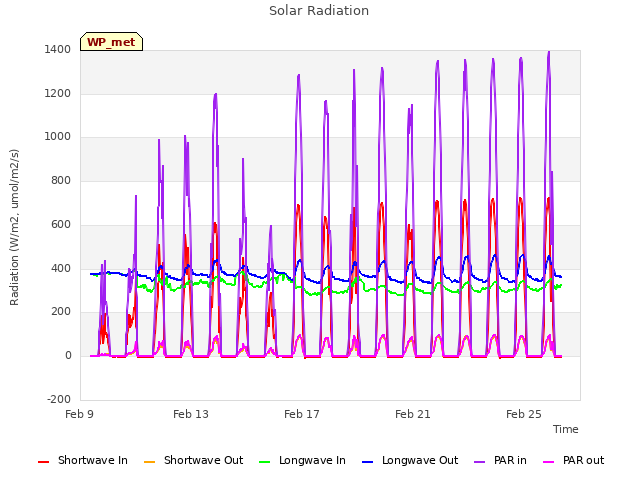Click the green Longwave In legend swatch
This screenshot has height=480, width=640.
pos(265,462)
